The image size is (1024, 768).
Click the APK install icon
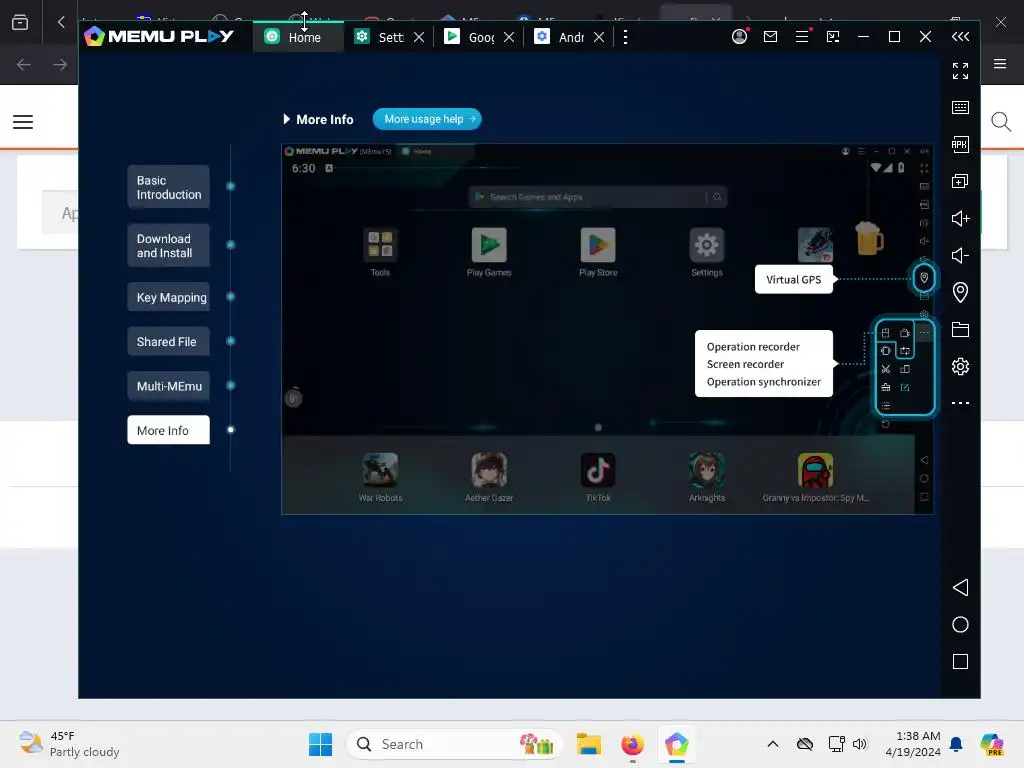point(960,144)
